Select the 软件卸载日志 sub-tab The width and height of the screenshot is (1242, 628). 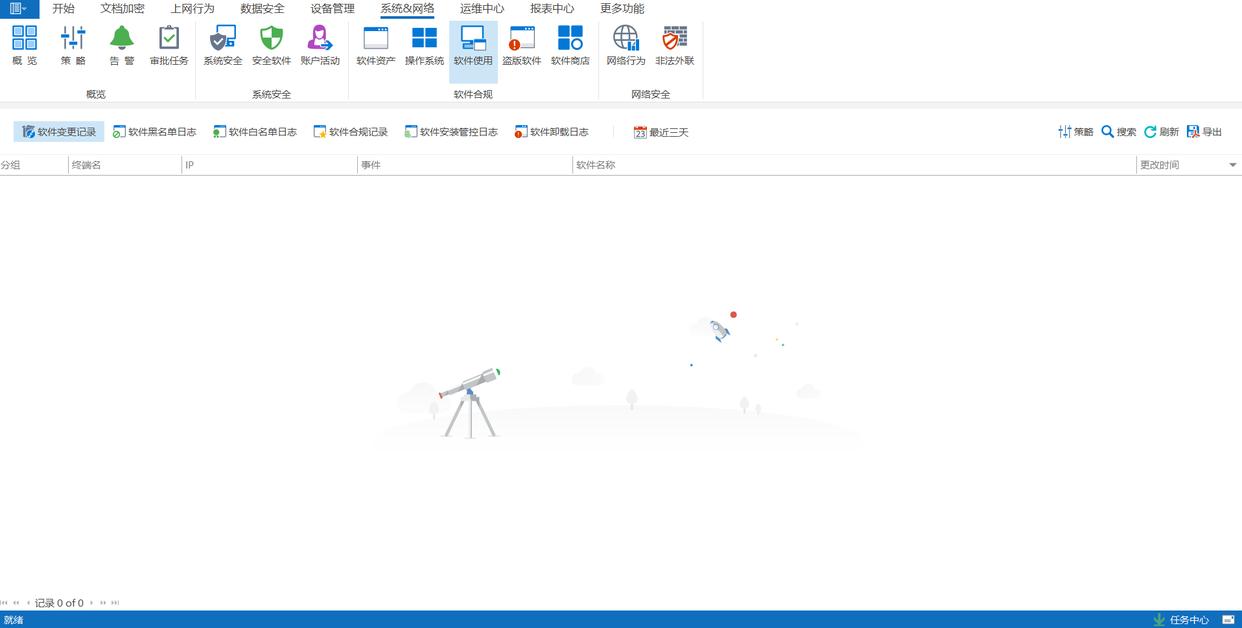552,132
